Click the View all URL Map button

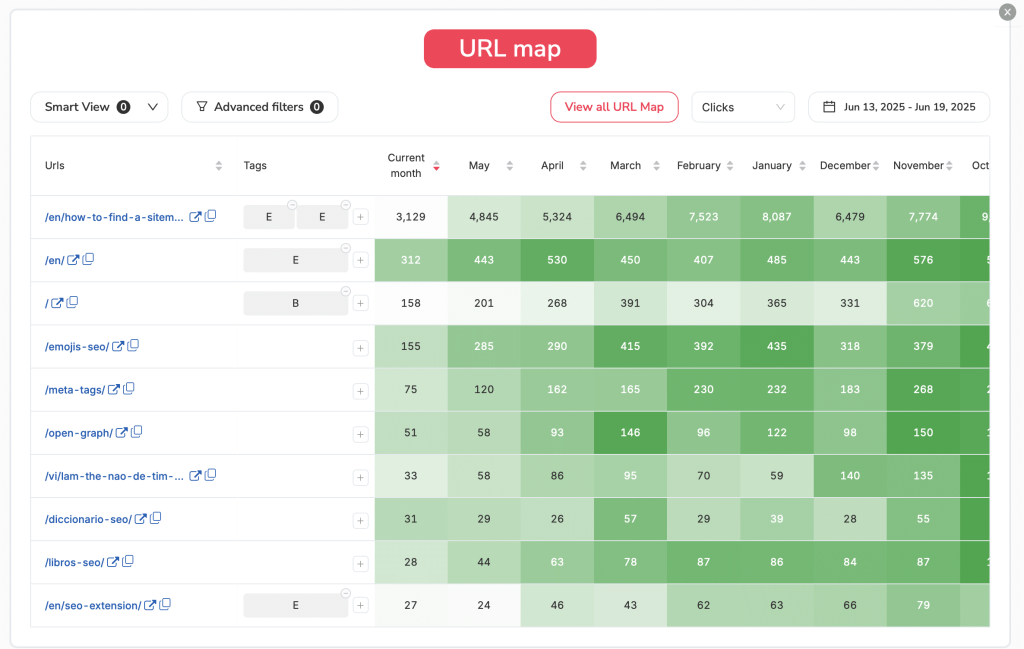coord(614,107)
